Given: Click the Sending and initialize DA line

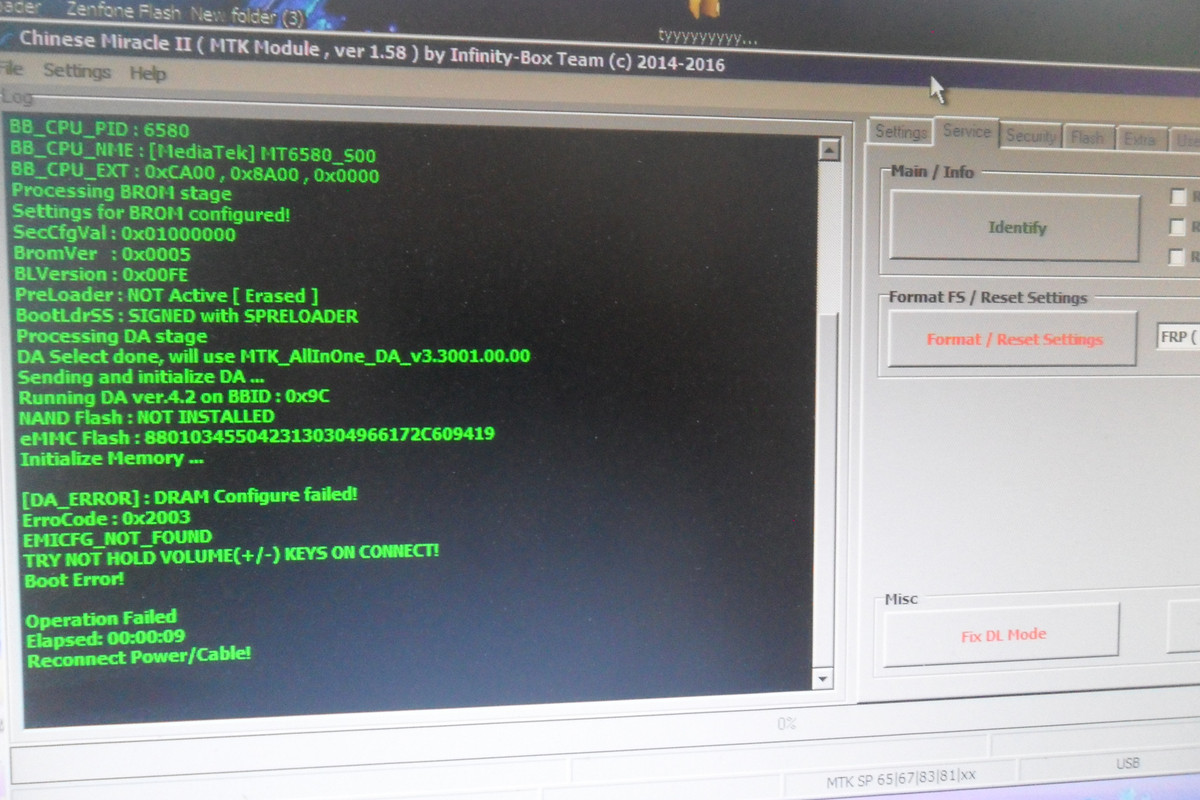Looking at the screenshot, I should (142, 377).
